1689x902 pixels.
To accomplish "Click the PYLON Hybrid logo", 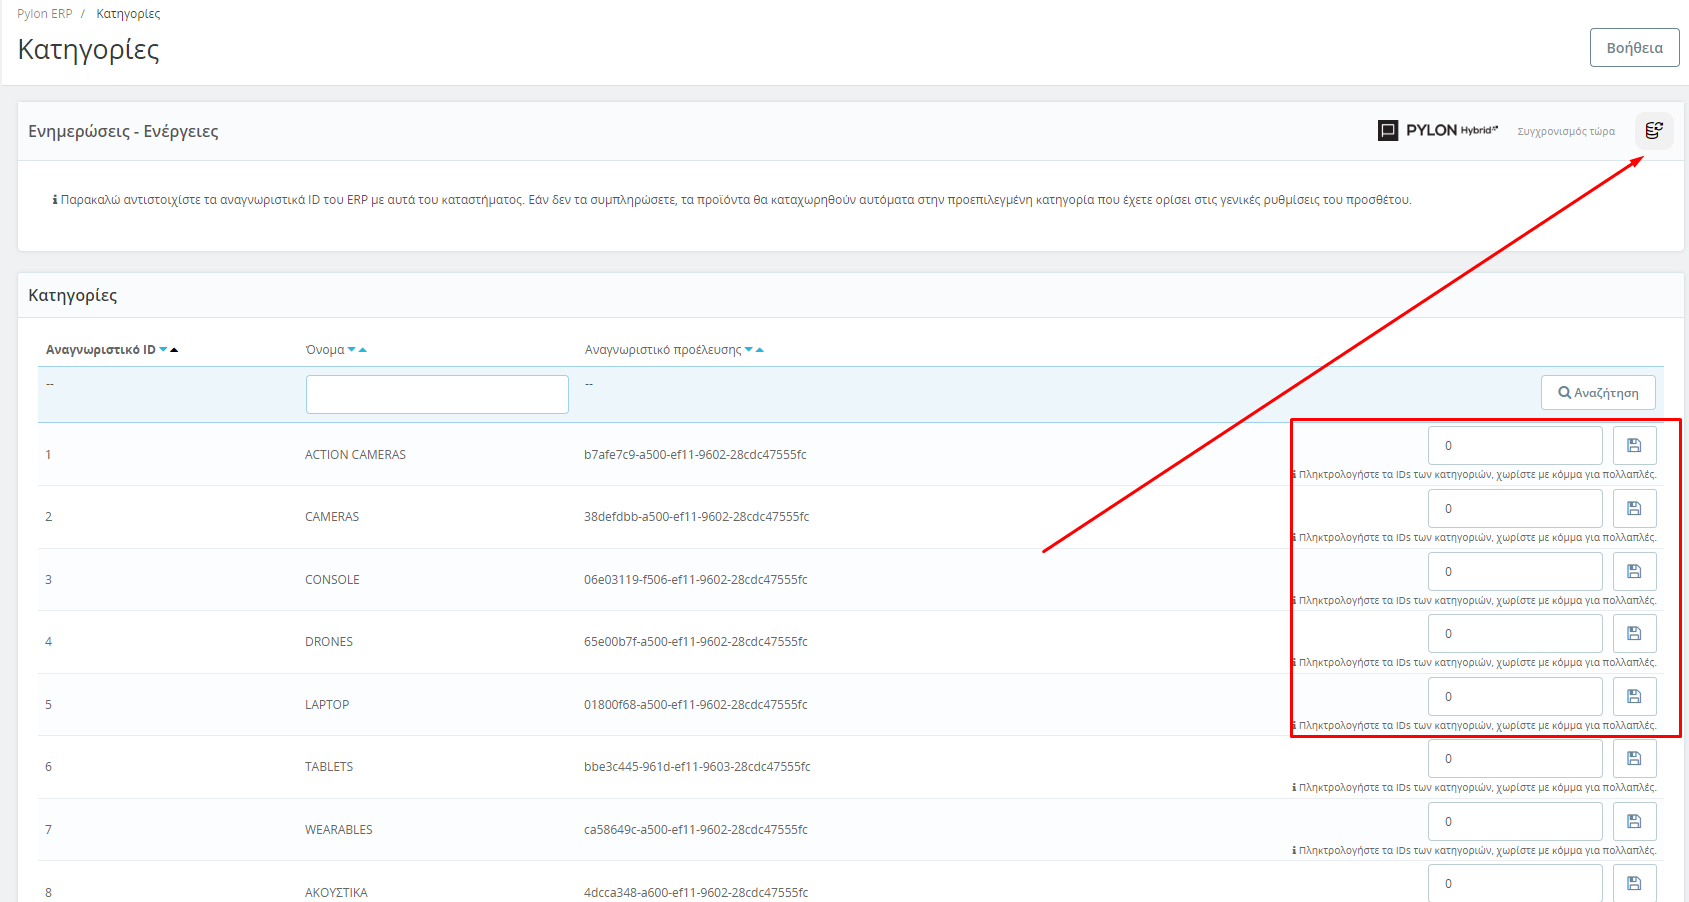I will pyautogui.click(x=1438, y=130).
